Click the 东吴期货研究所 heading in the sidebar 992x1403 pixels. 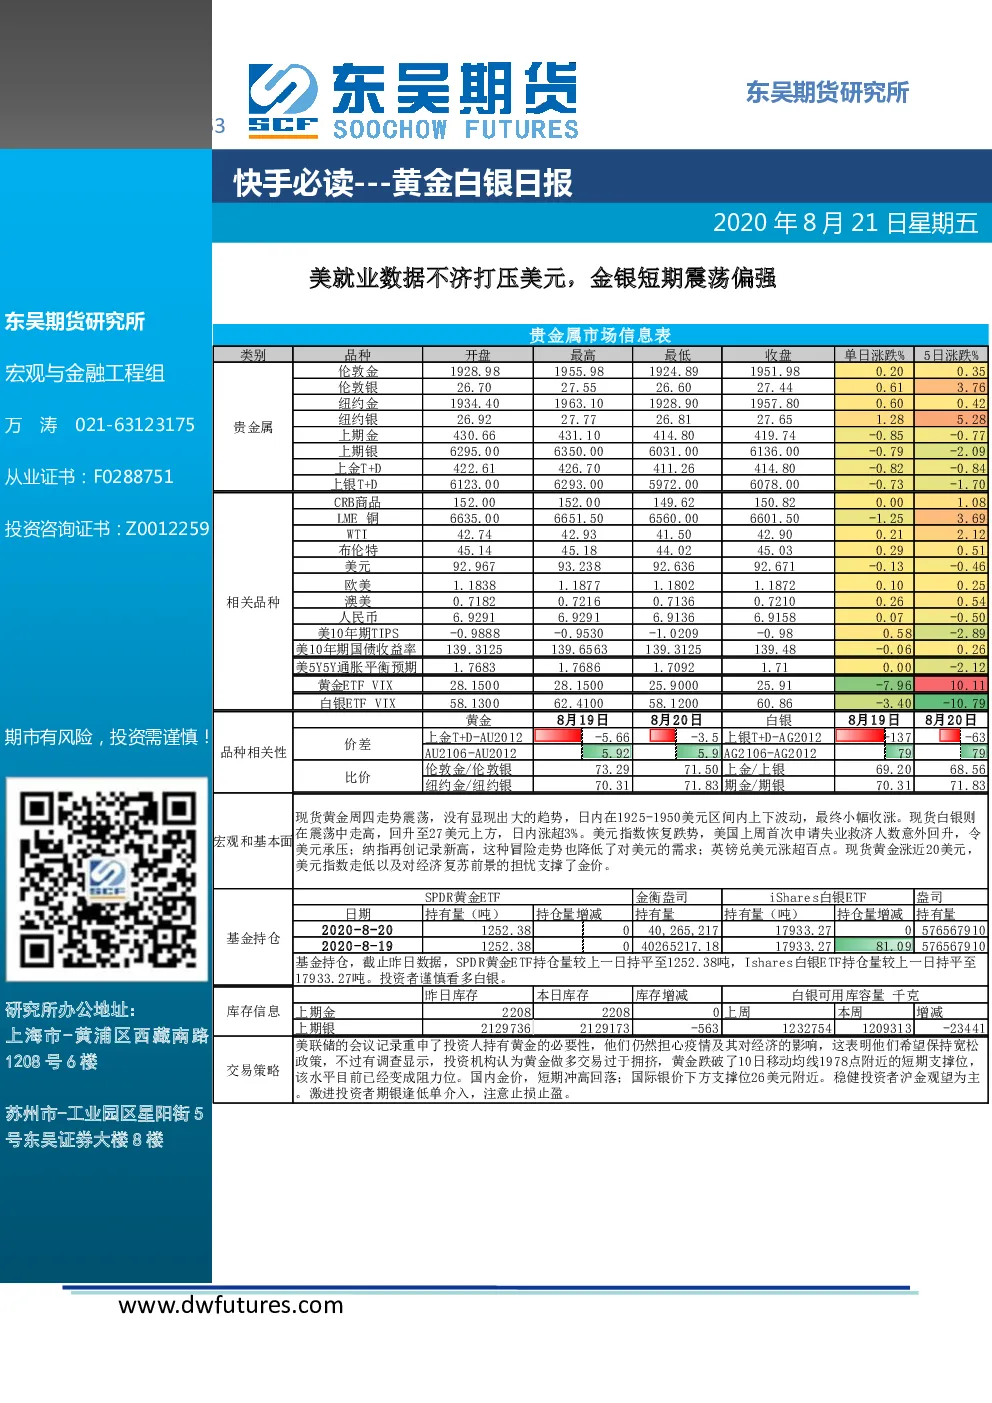pos(75,321)
